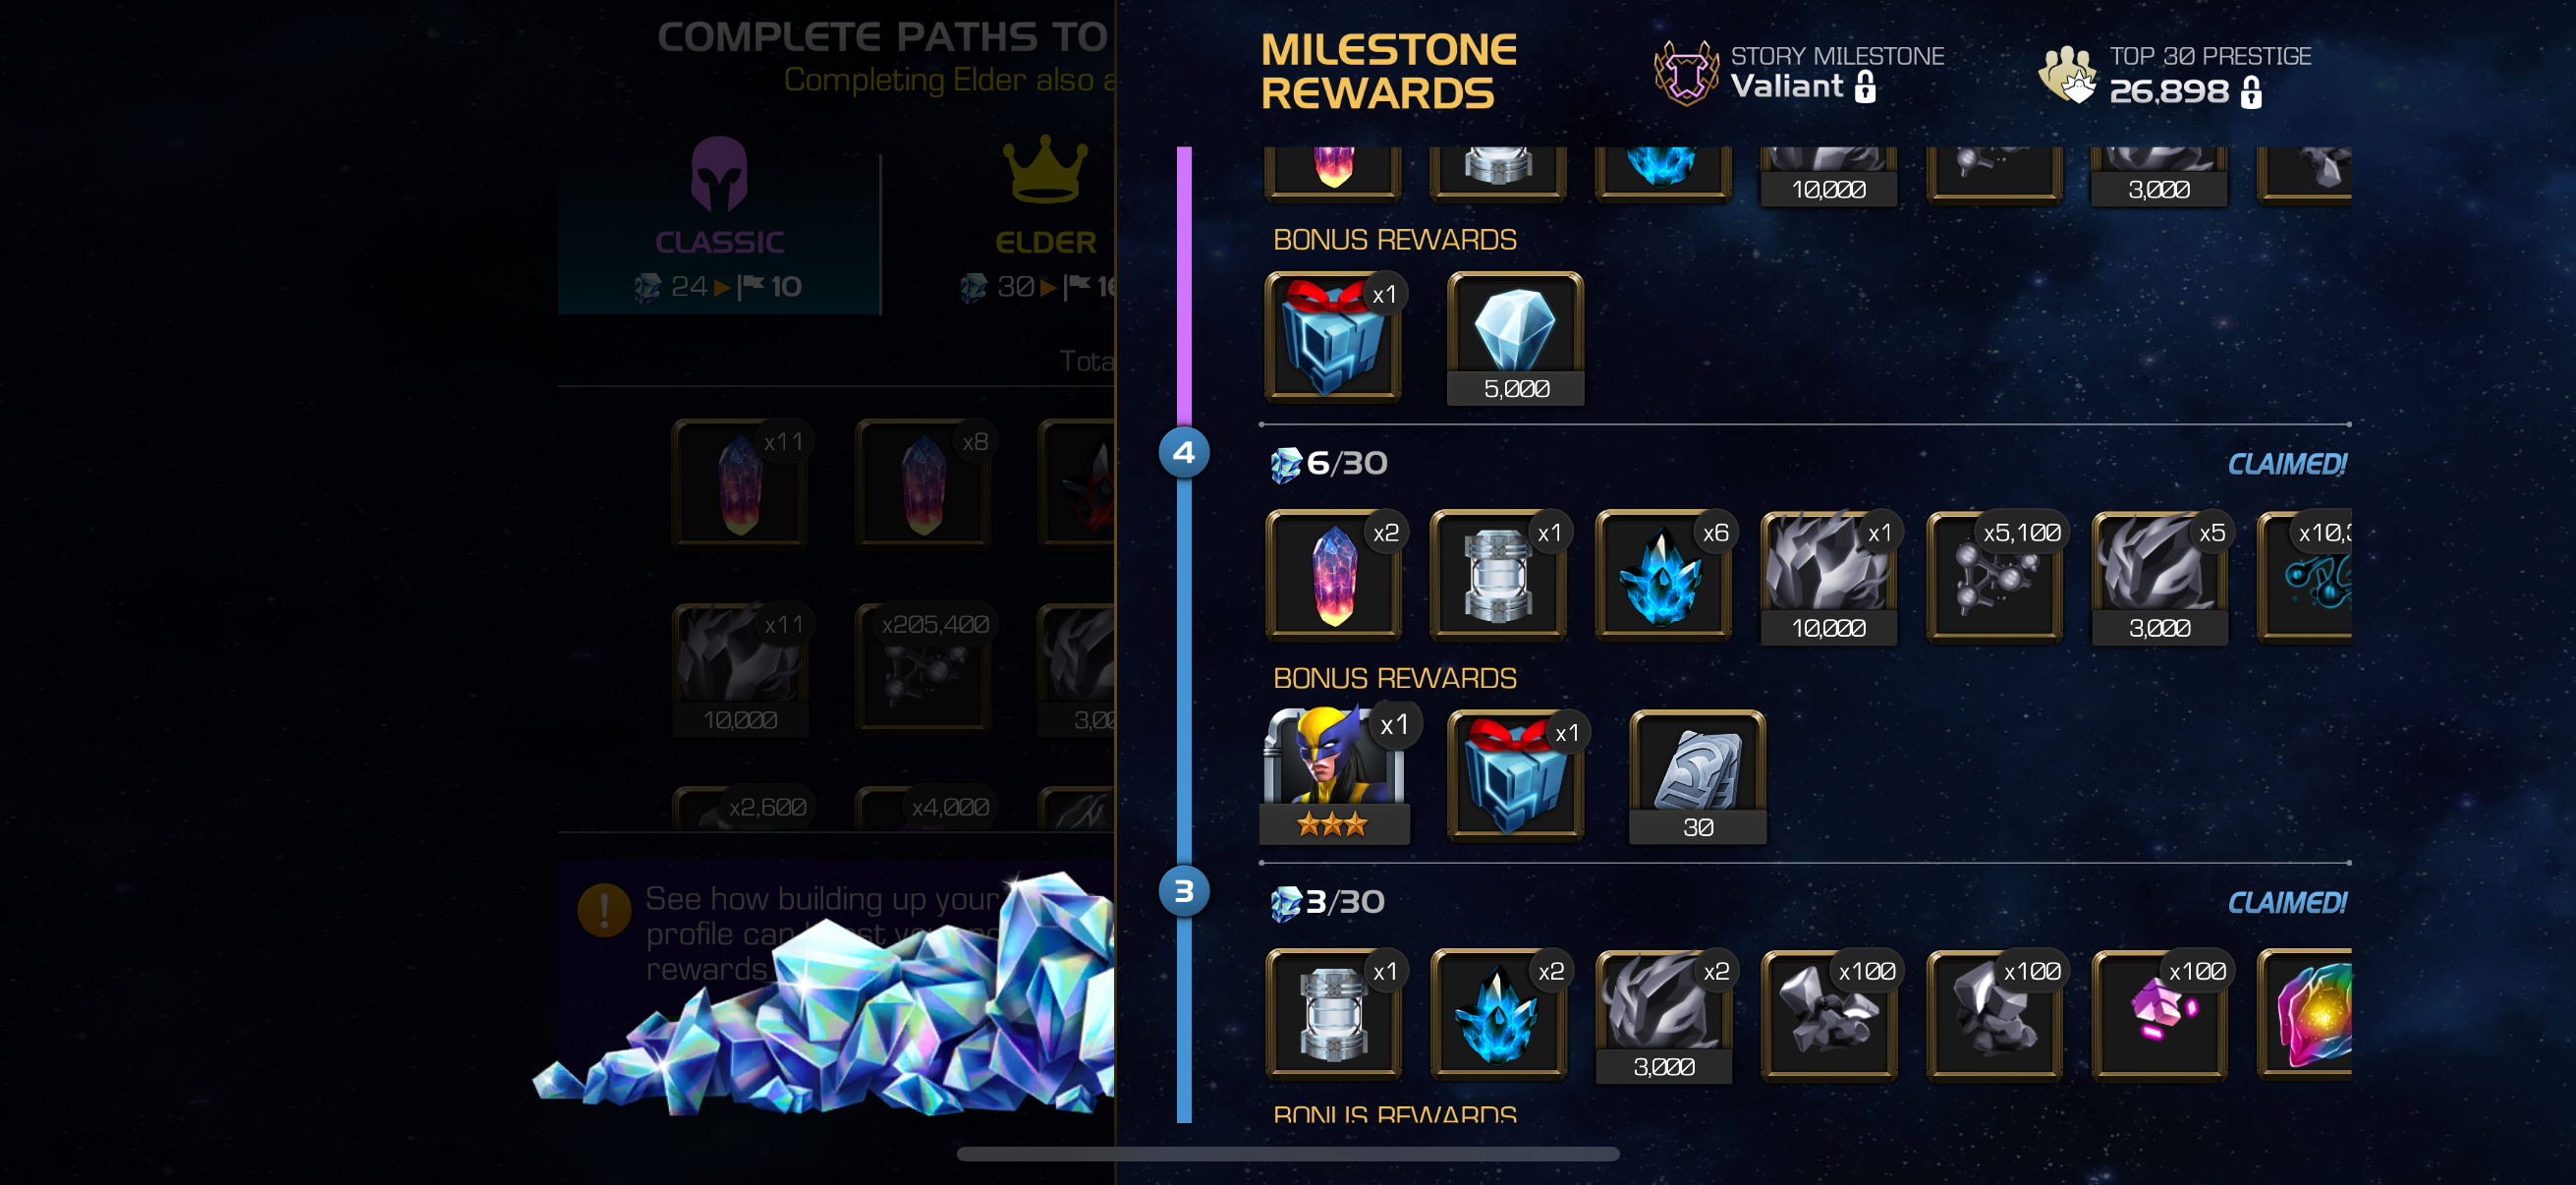Select the 3-star Wolverine champion reward
Viewport: 2576px width, 1185px height.
coord(1334,774)
